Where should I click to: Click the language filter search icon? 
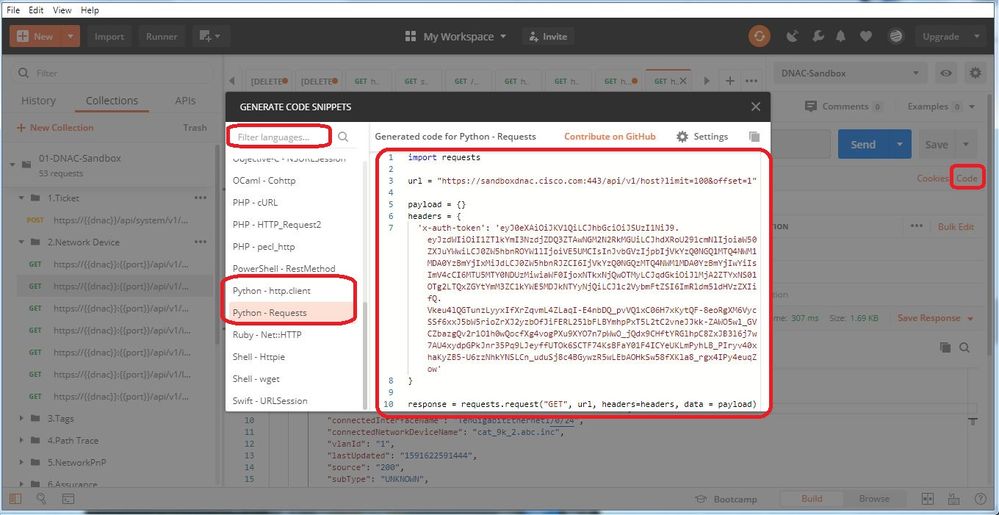coord(343,136)
